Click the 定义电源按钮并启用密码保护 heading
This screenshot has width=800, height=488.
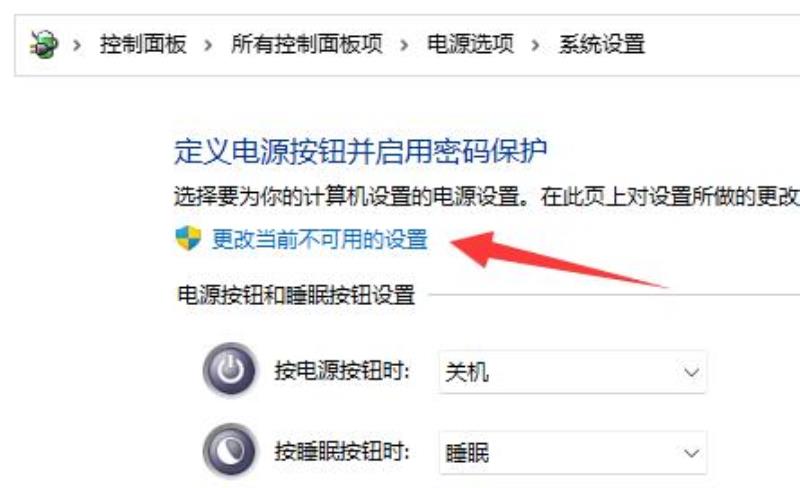[361, 152]
